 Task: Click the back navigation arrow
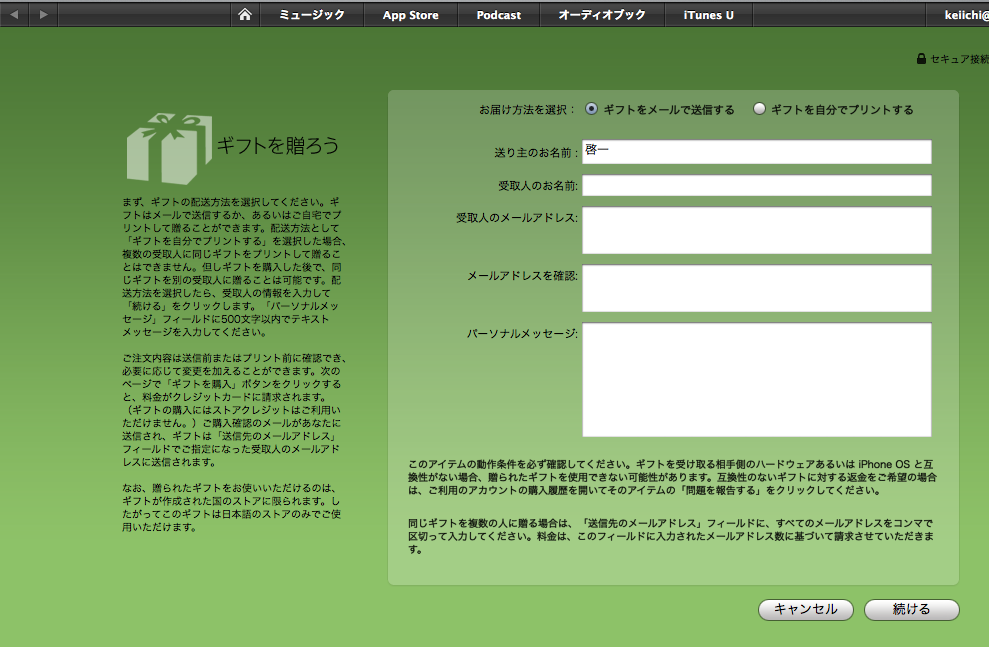pos(15,15)
